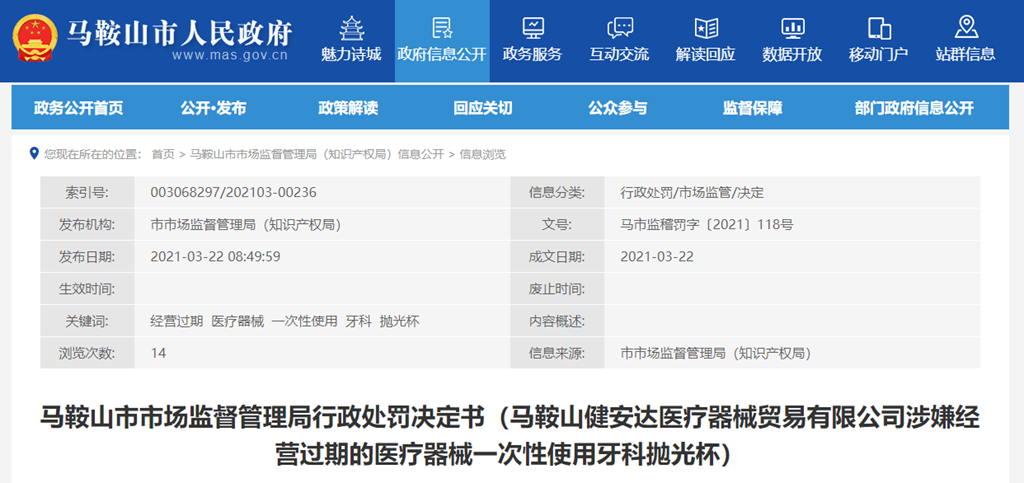Select 信息来源 value 市市场监督管理局
The height and width of the screenshot is (483, 1024).
[x=716, y=353]
